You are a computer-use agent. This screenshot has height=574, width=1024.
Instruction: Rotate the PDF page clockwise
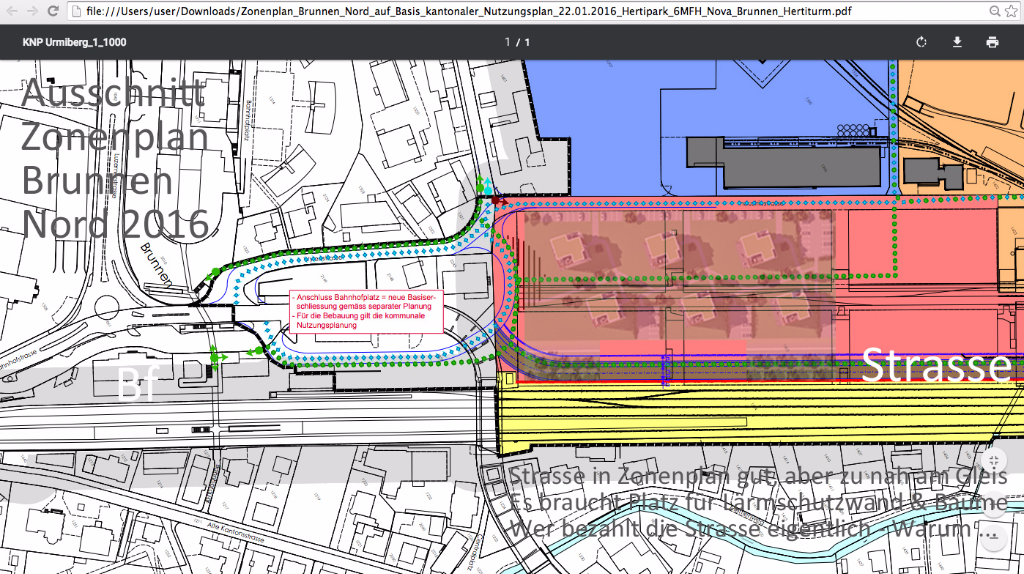tap(921, 42)
